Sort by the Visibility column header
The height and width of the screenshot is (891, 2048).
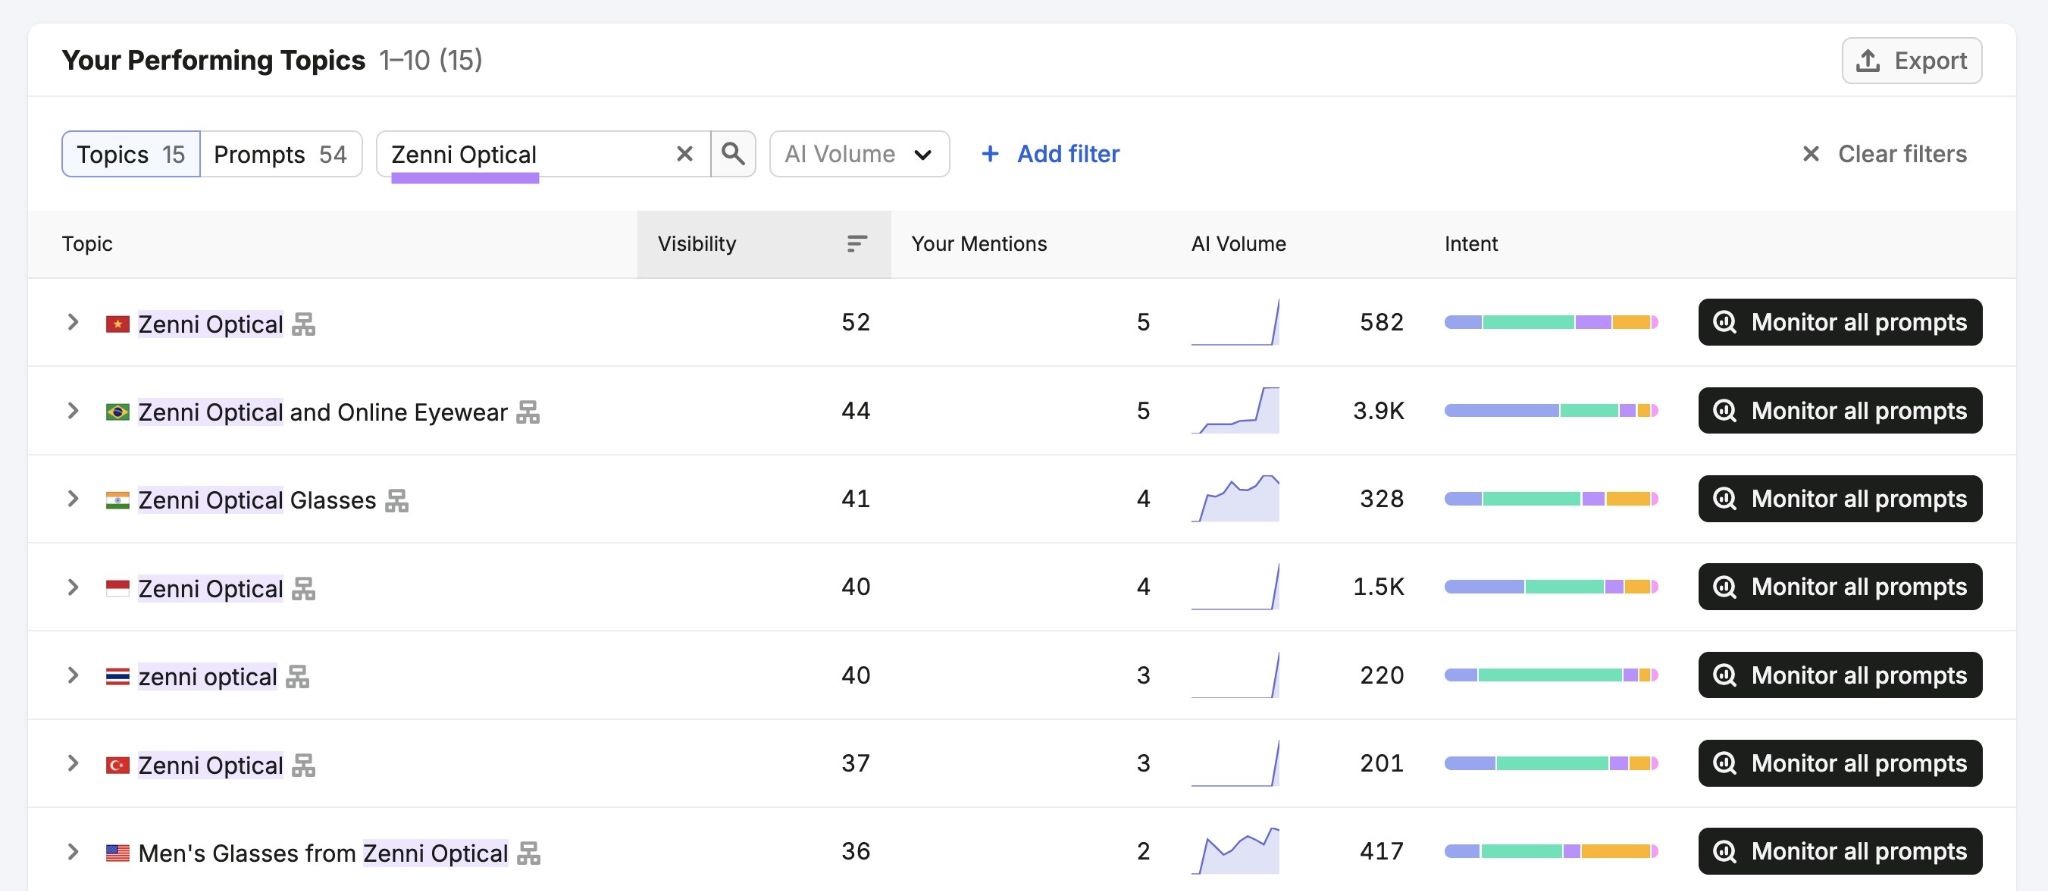[763, 244]
